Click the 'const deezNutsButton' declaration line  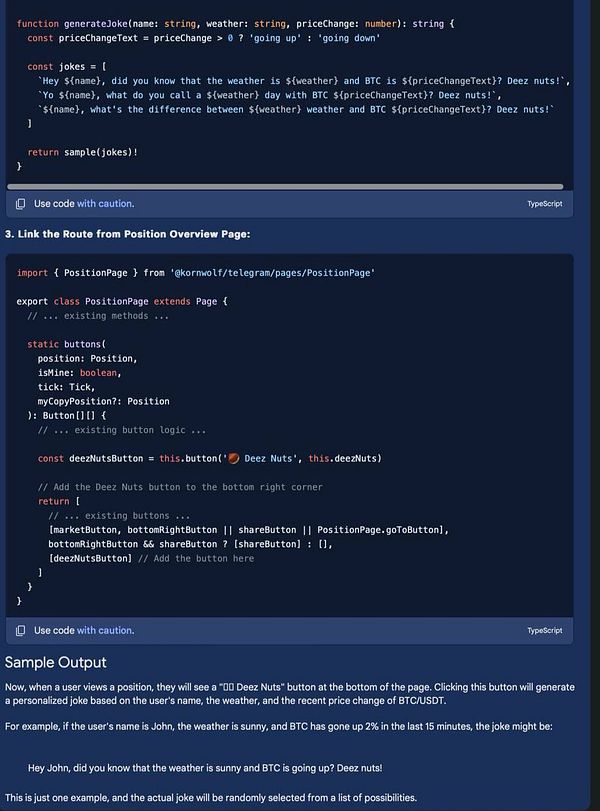point(209,458)
